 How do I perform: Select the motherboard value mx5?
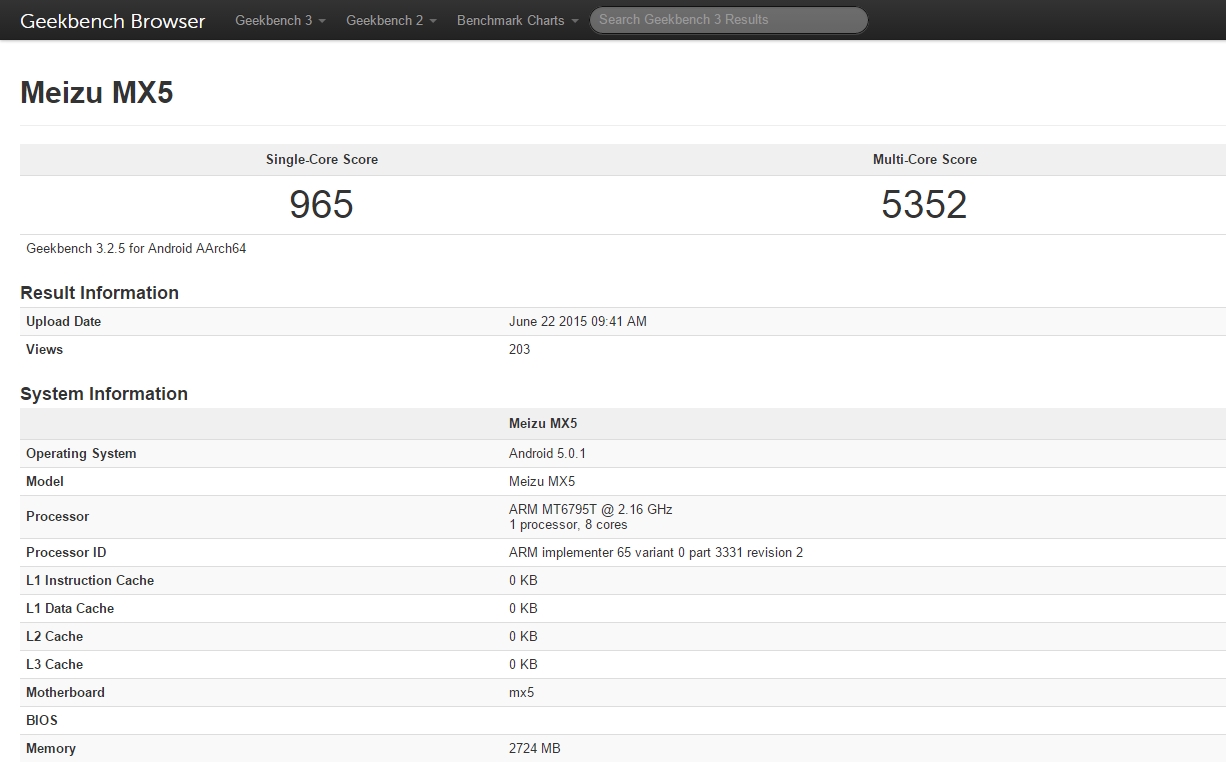522,692
